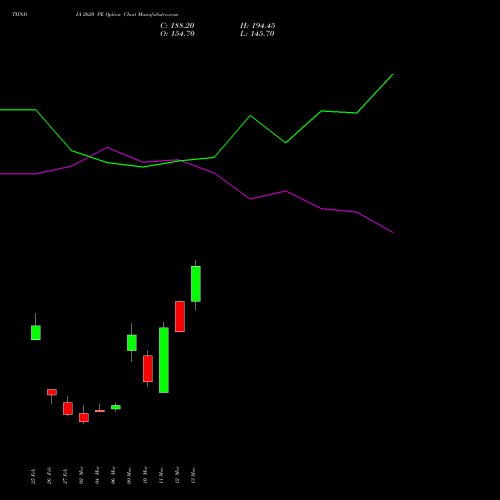Click the 10 Mar date axis label
Viewport: 500px width, 500px height.
(x=145, y=476)
